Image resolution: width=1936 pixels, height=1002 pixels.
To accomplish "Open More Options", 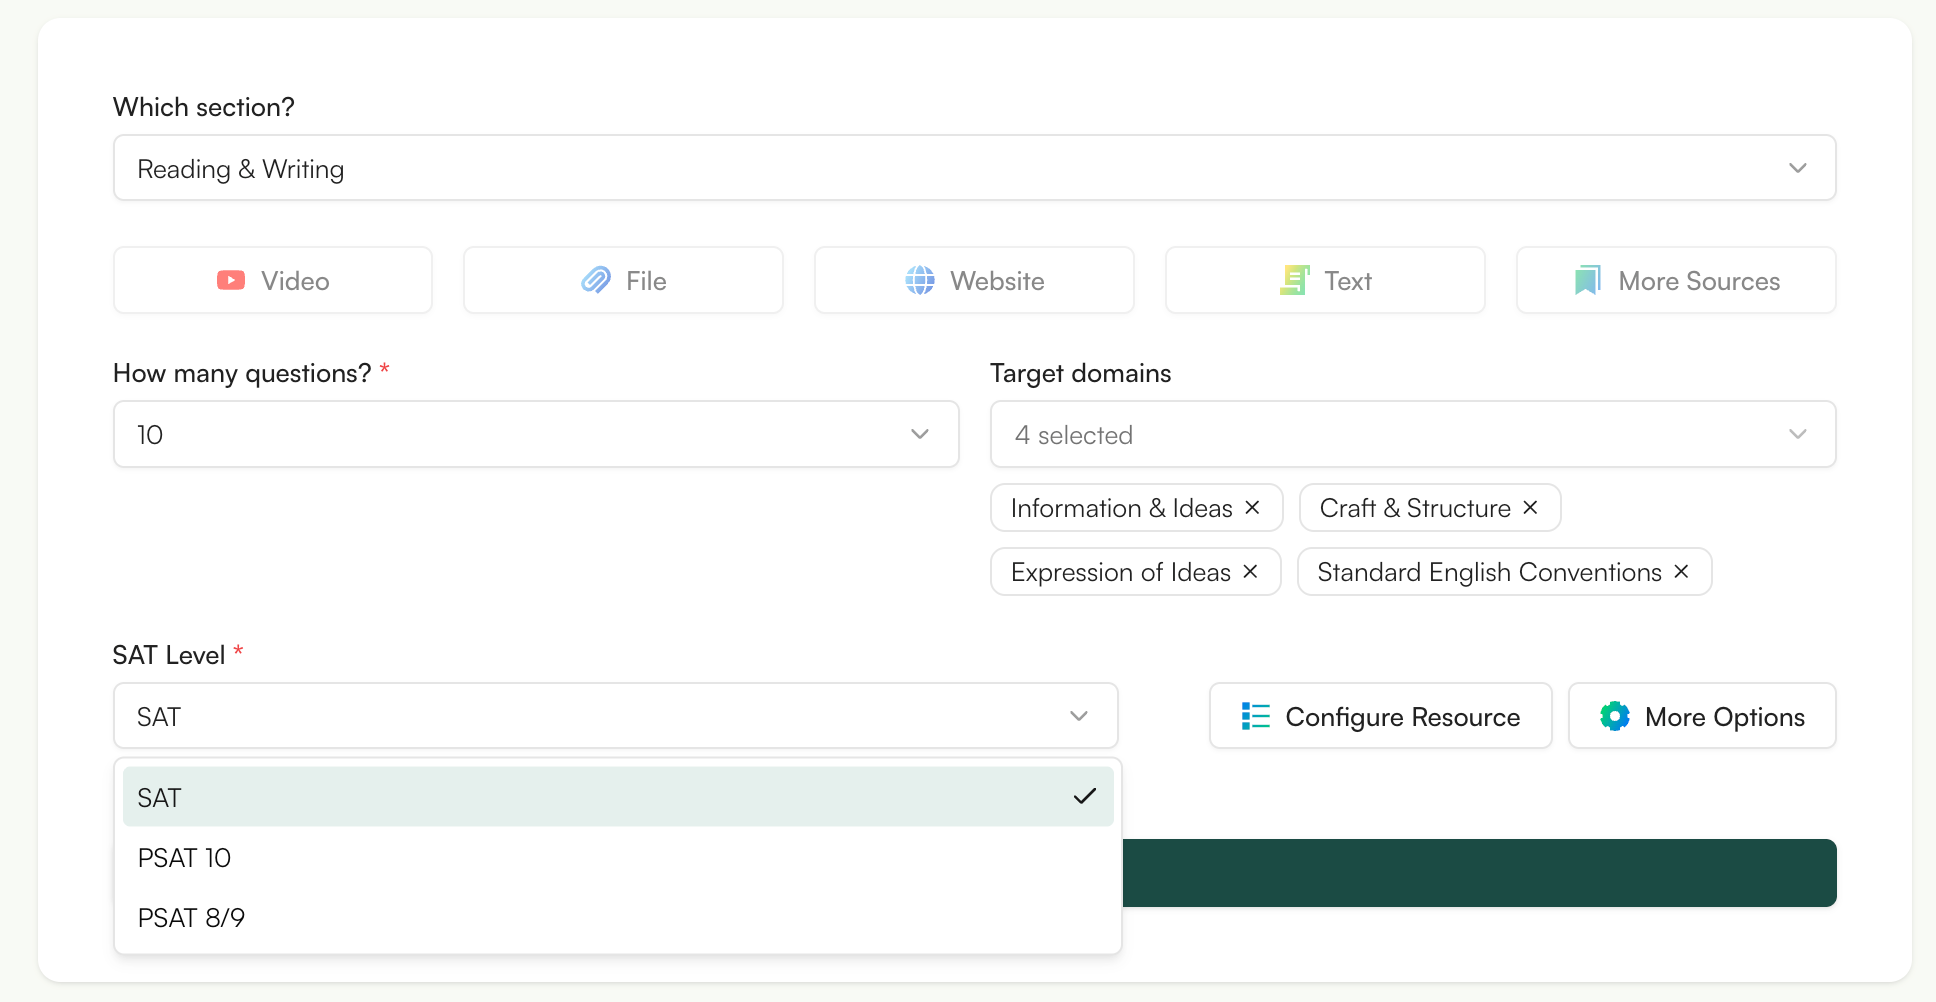I will pos(1702,716).
